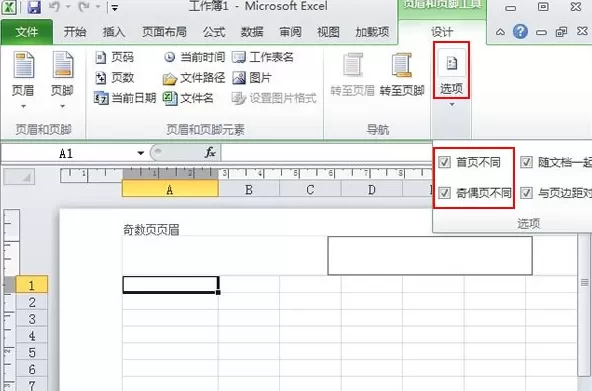Click the Footer (页脚) icon
This screenshot has width=592, height=391.
[63, 65]
